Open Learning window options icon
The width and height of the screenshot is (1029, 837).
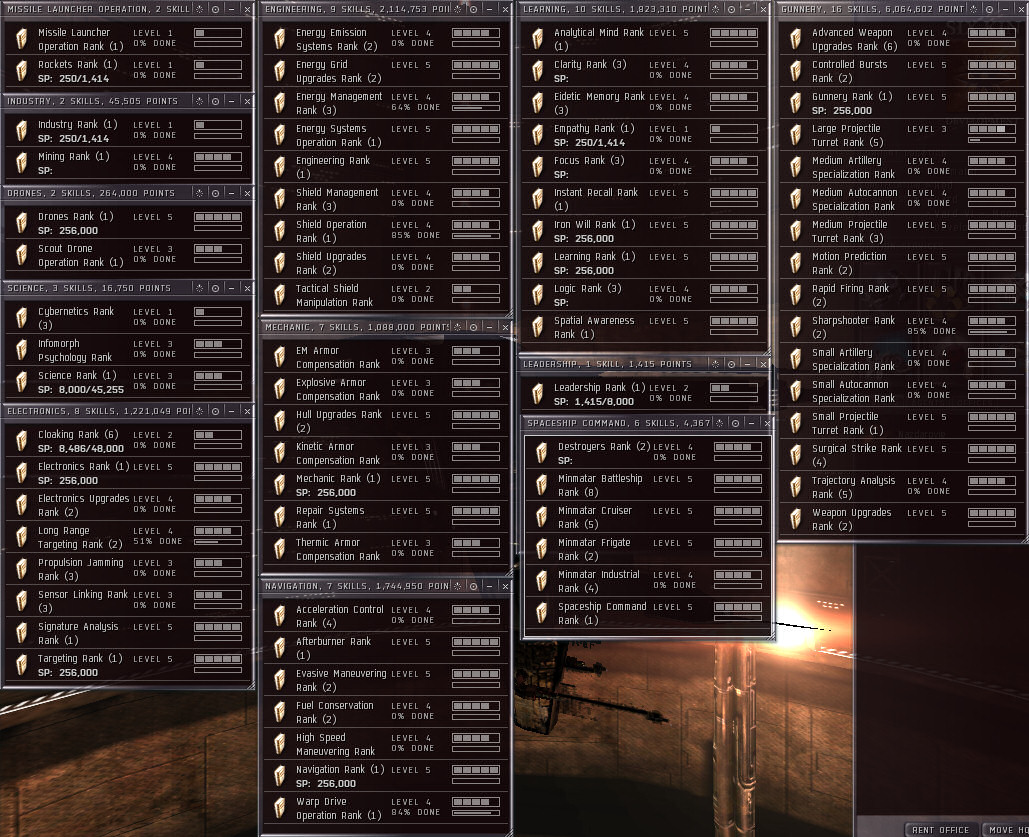(715, 9)
